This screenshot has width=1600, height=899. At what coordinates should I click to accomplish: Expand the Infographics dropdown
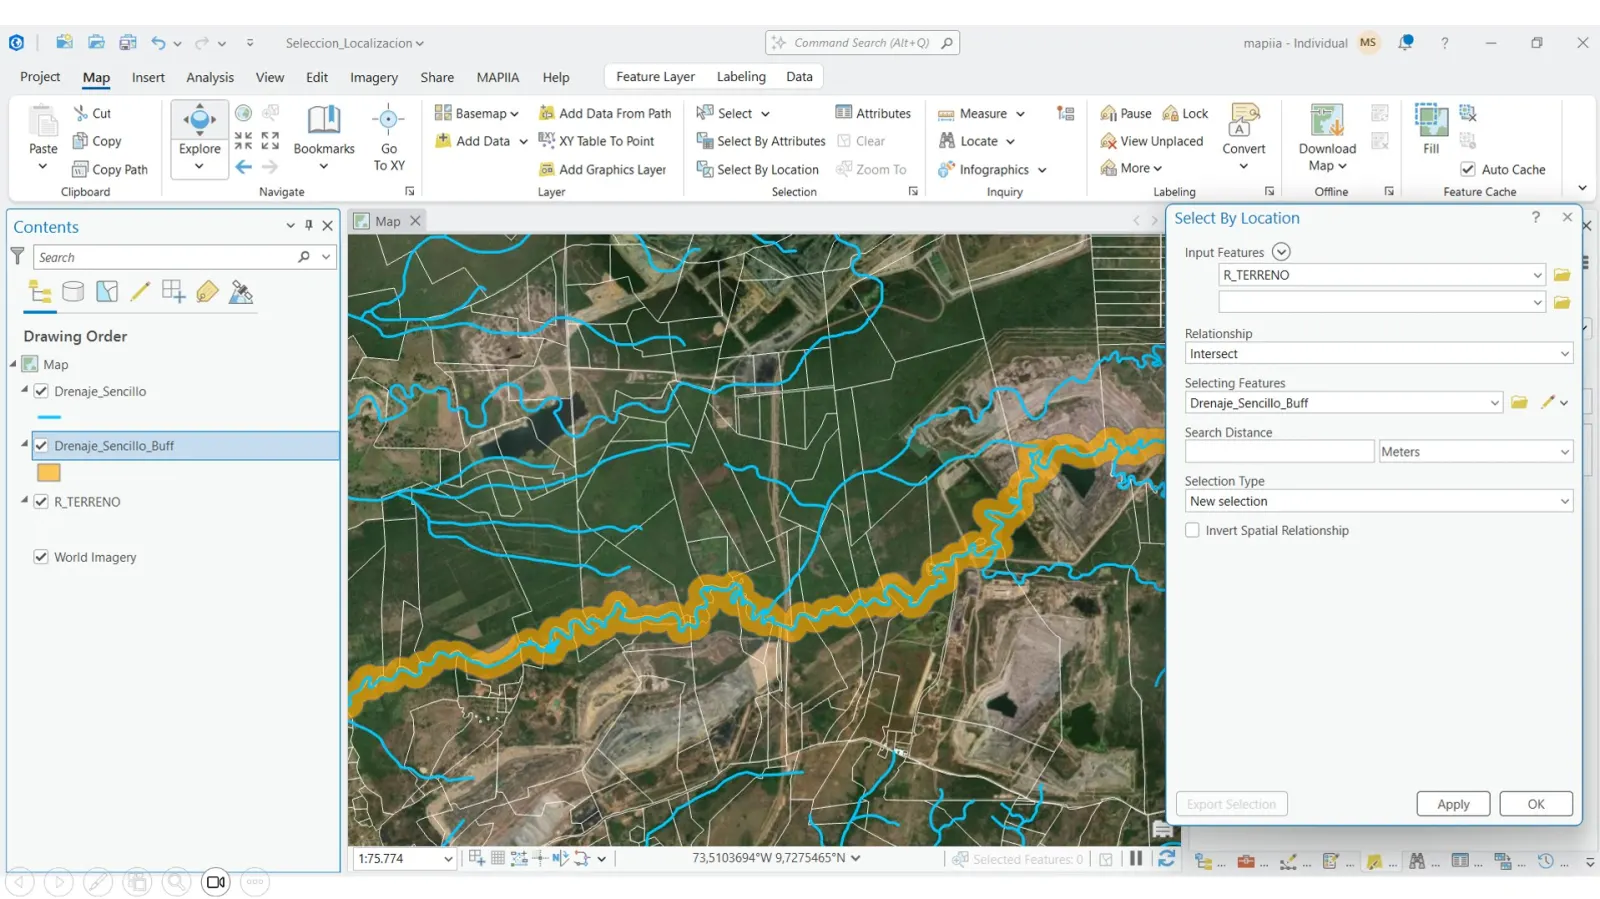[1042, 170]
